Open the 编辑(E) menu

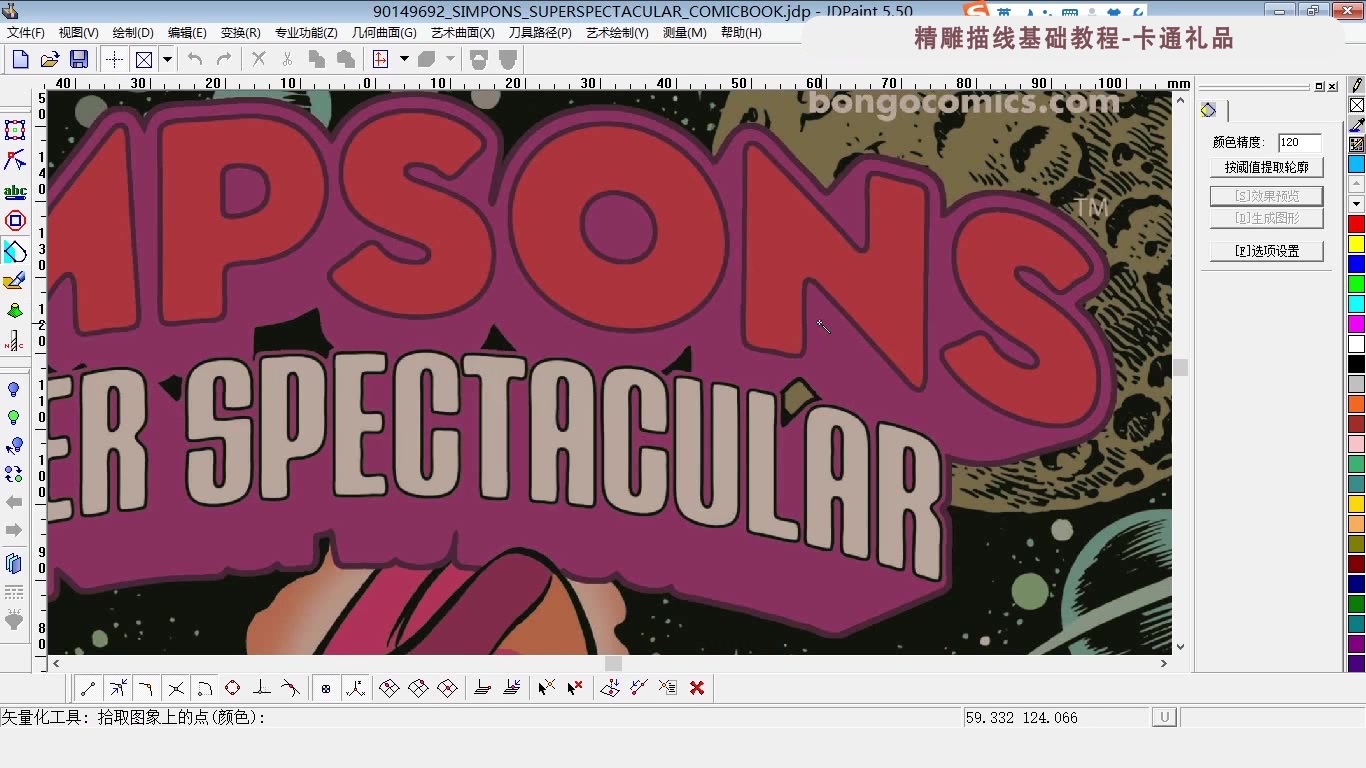pos(187,32)
